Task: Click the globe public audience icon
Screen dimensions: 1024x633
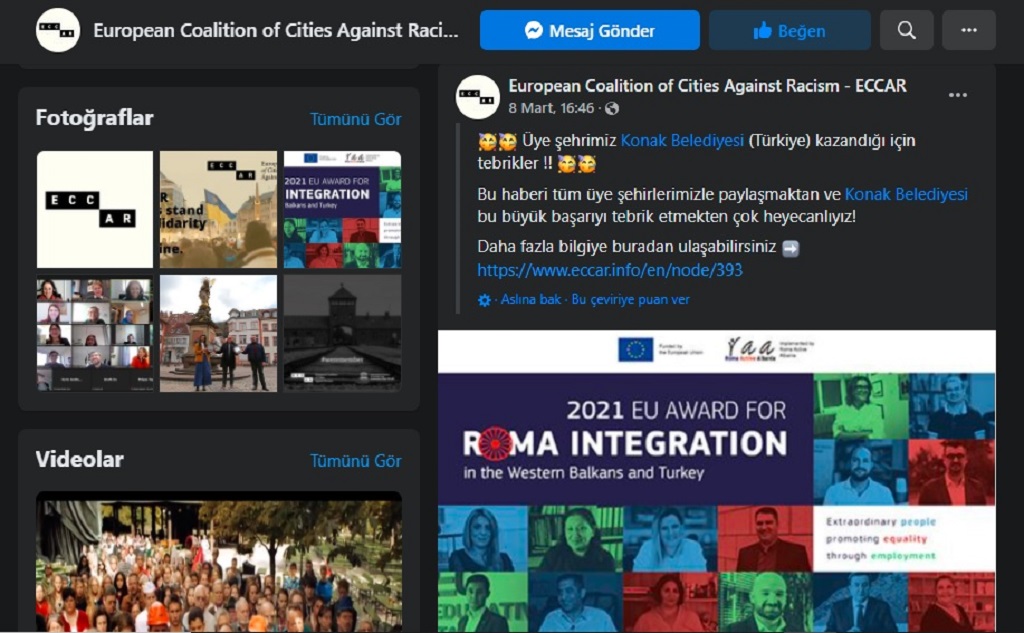Action: pyautogui.click(x=612, y=108)
